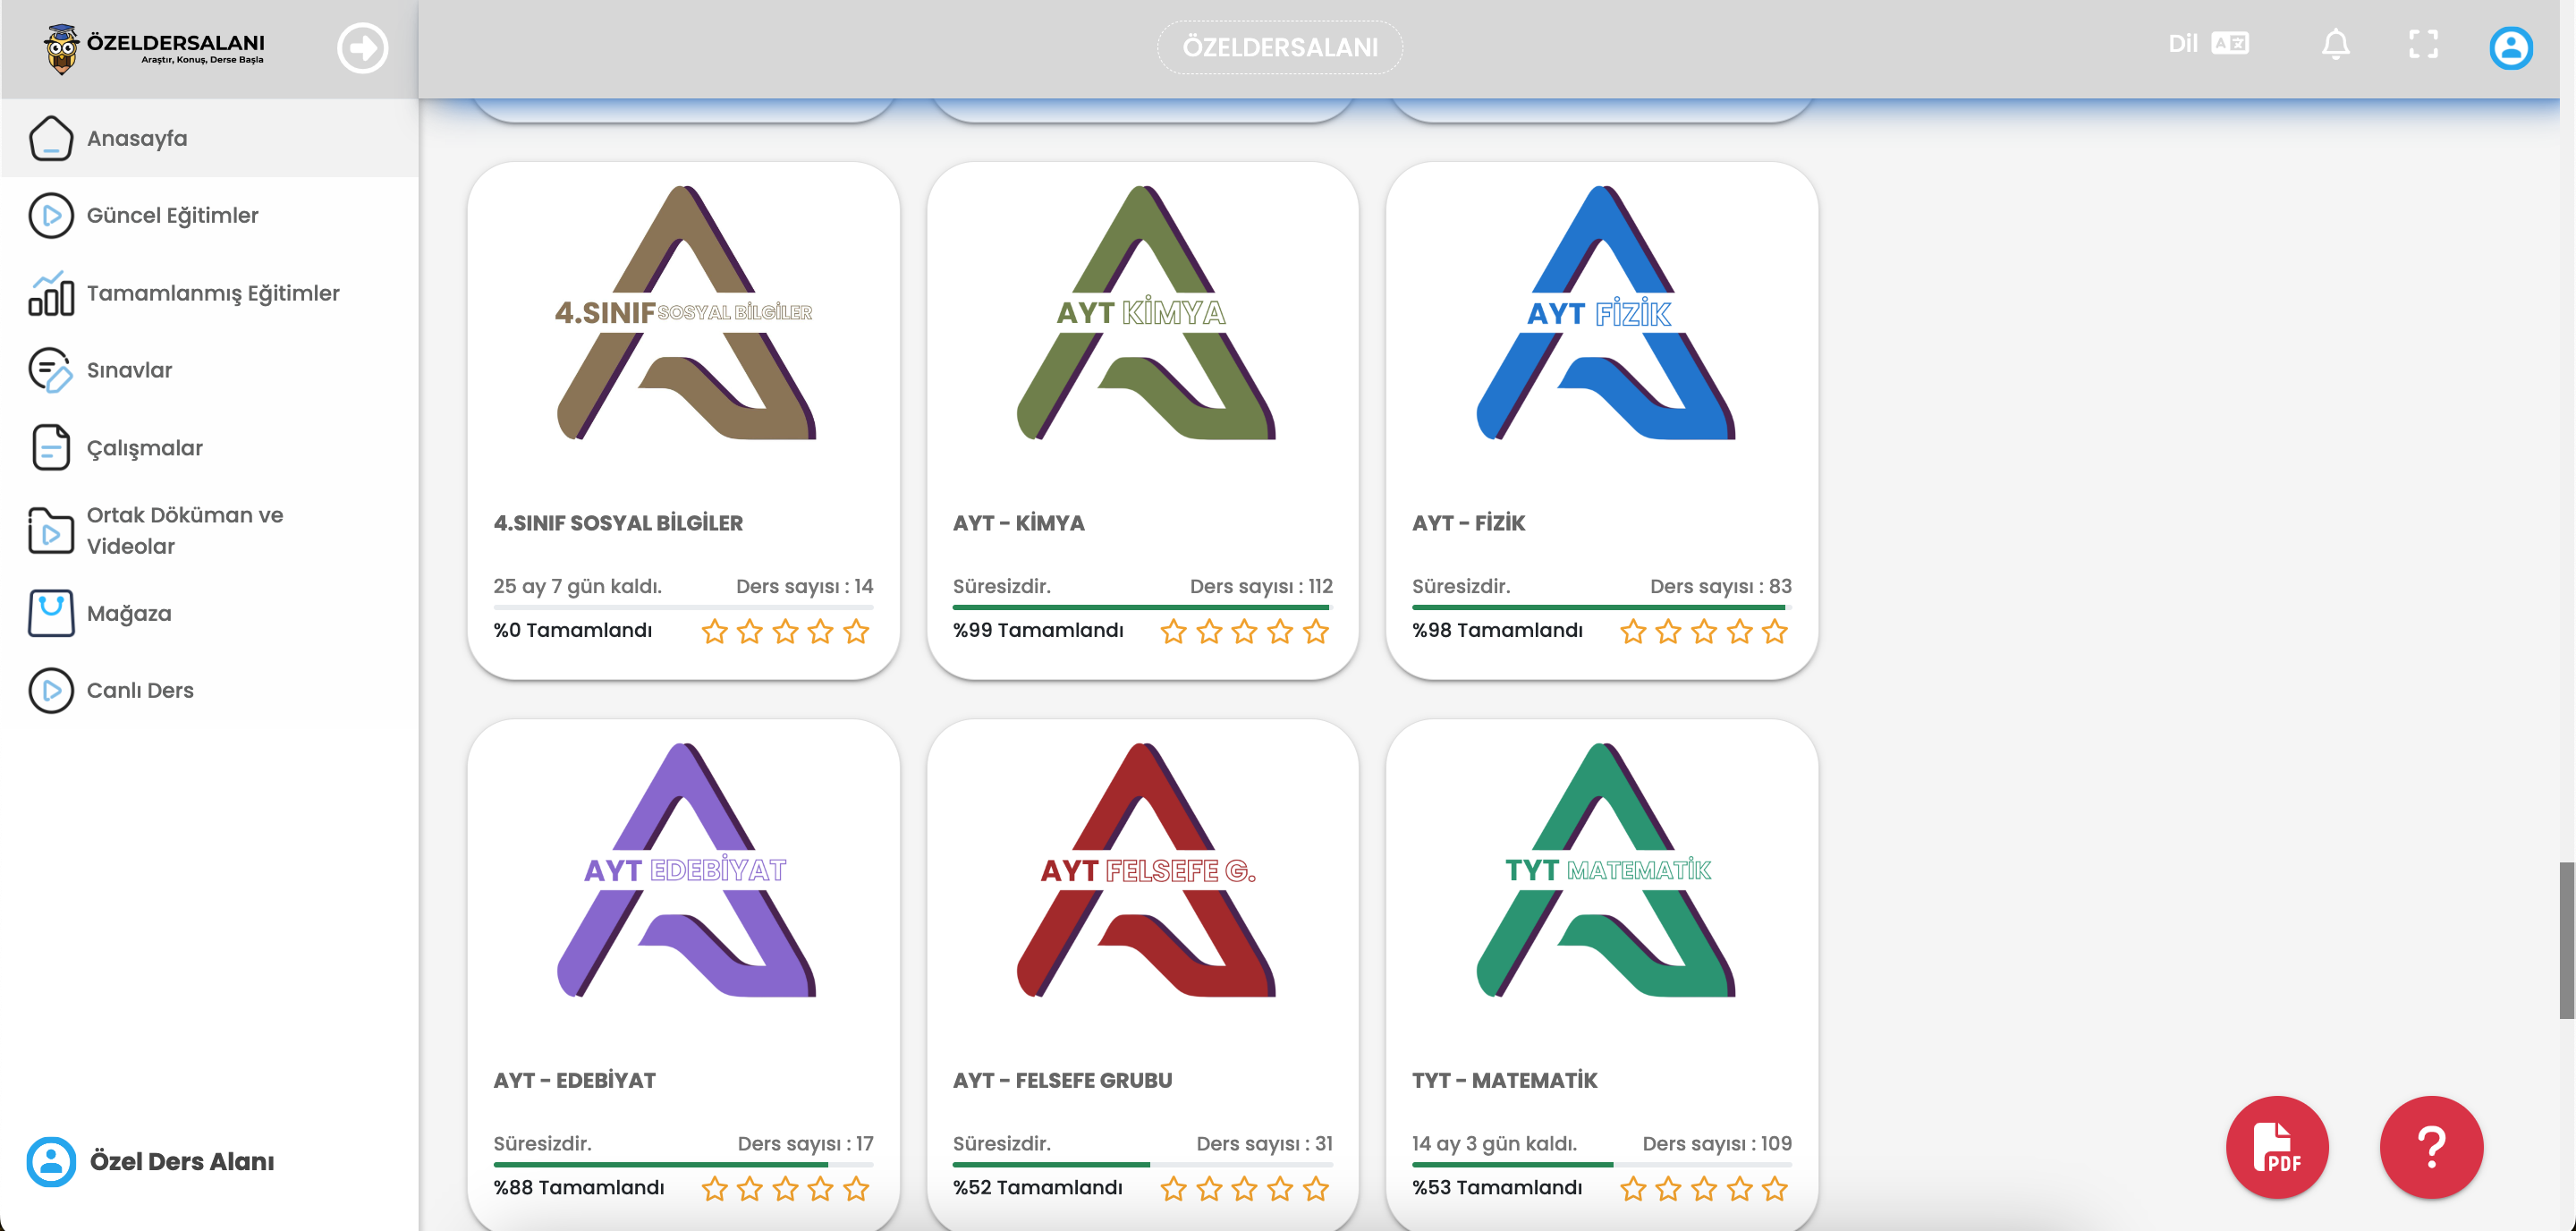Open Çalışmalar document icon
2576x1231 pixels.
click(51, 448)
